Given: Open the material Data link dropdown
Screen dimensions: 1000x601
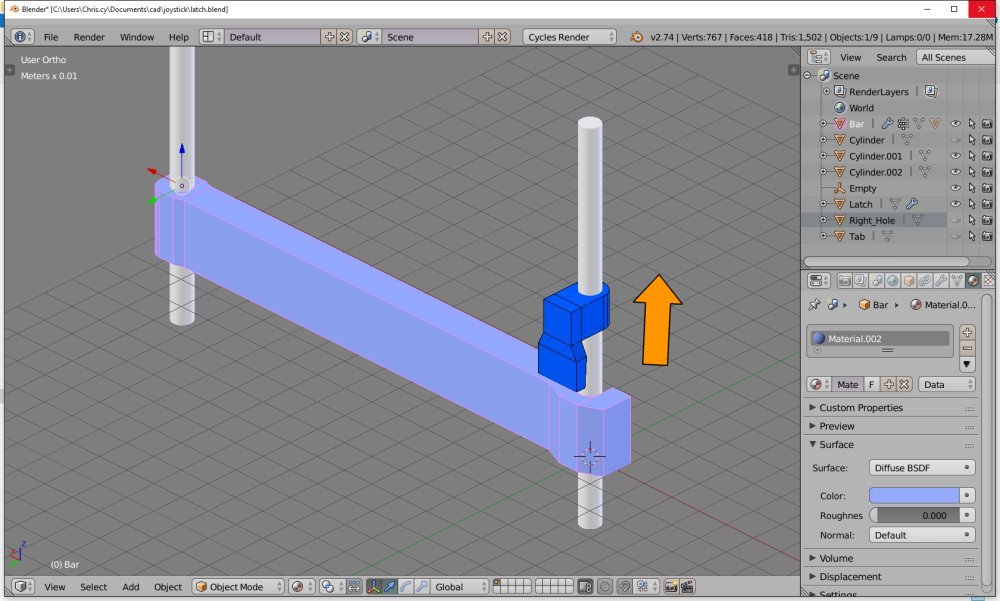Looking at the screenshot, I should pyautogui.click(x=946, y=385).
